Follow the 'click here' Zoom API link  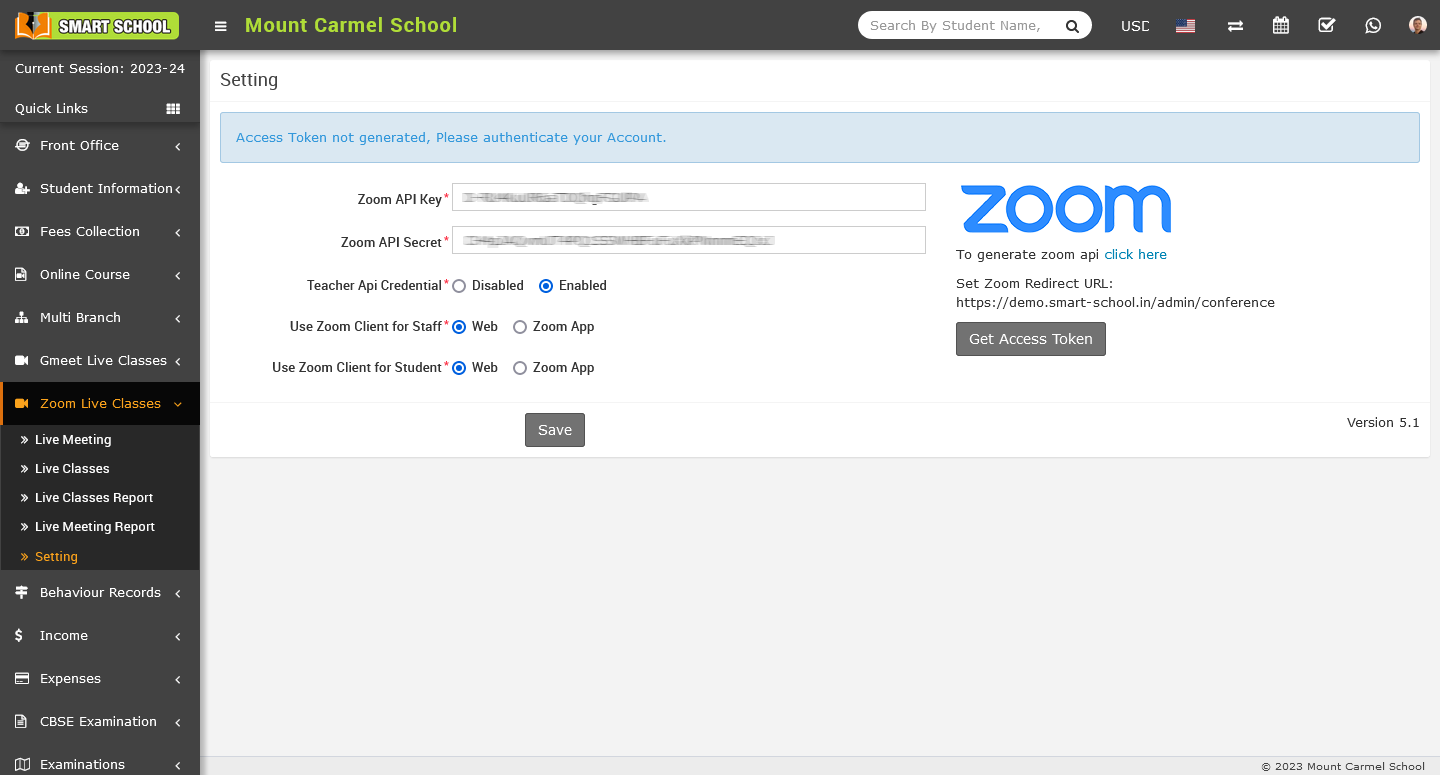[1135, 255]
